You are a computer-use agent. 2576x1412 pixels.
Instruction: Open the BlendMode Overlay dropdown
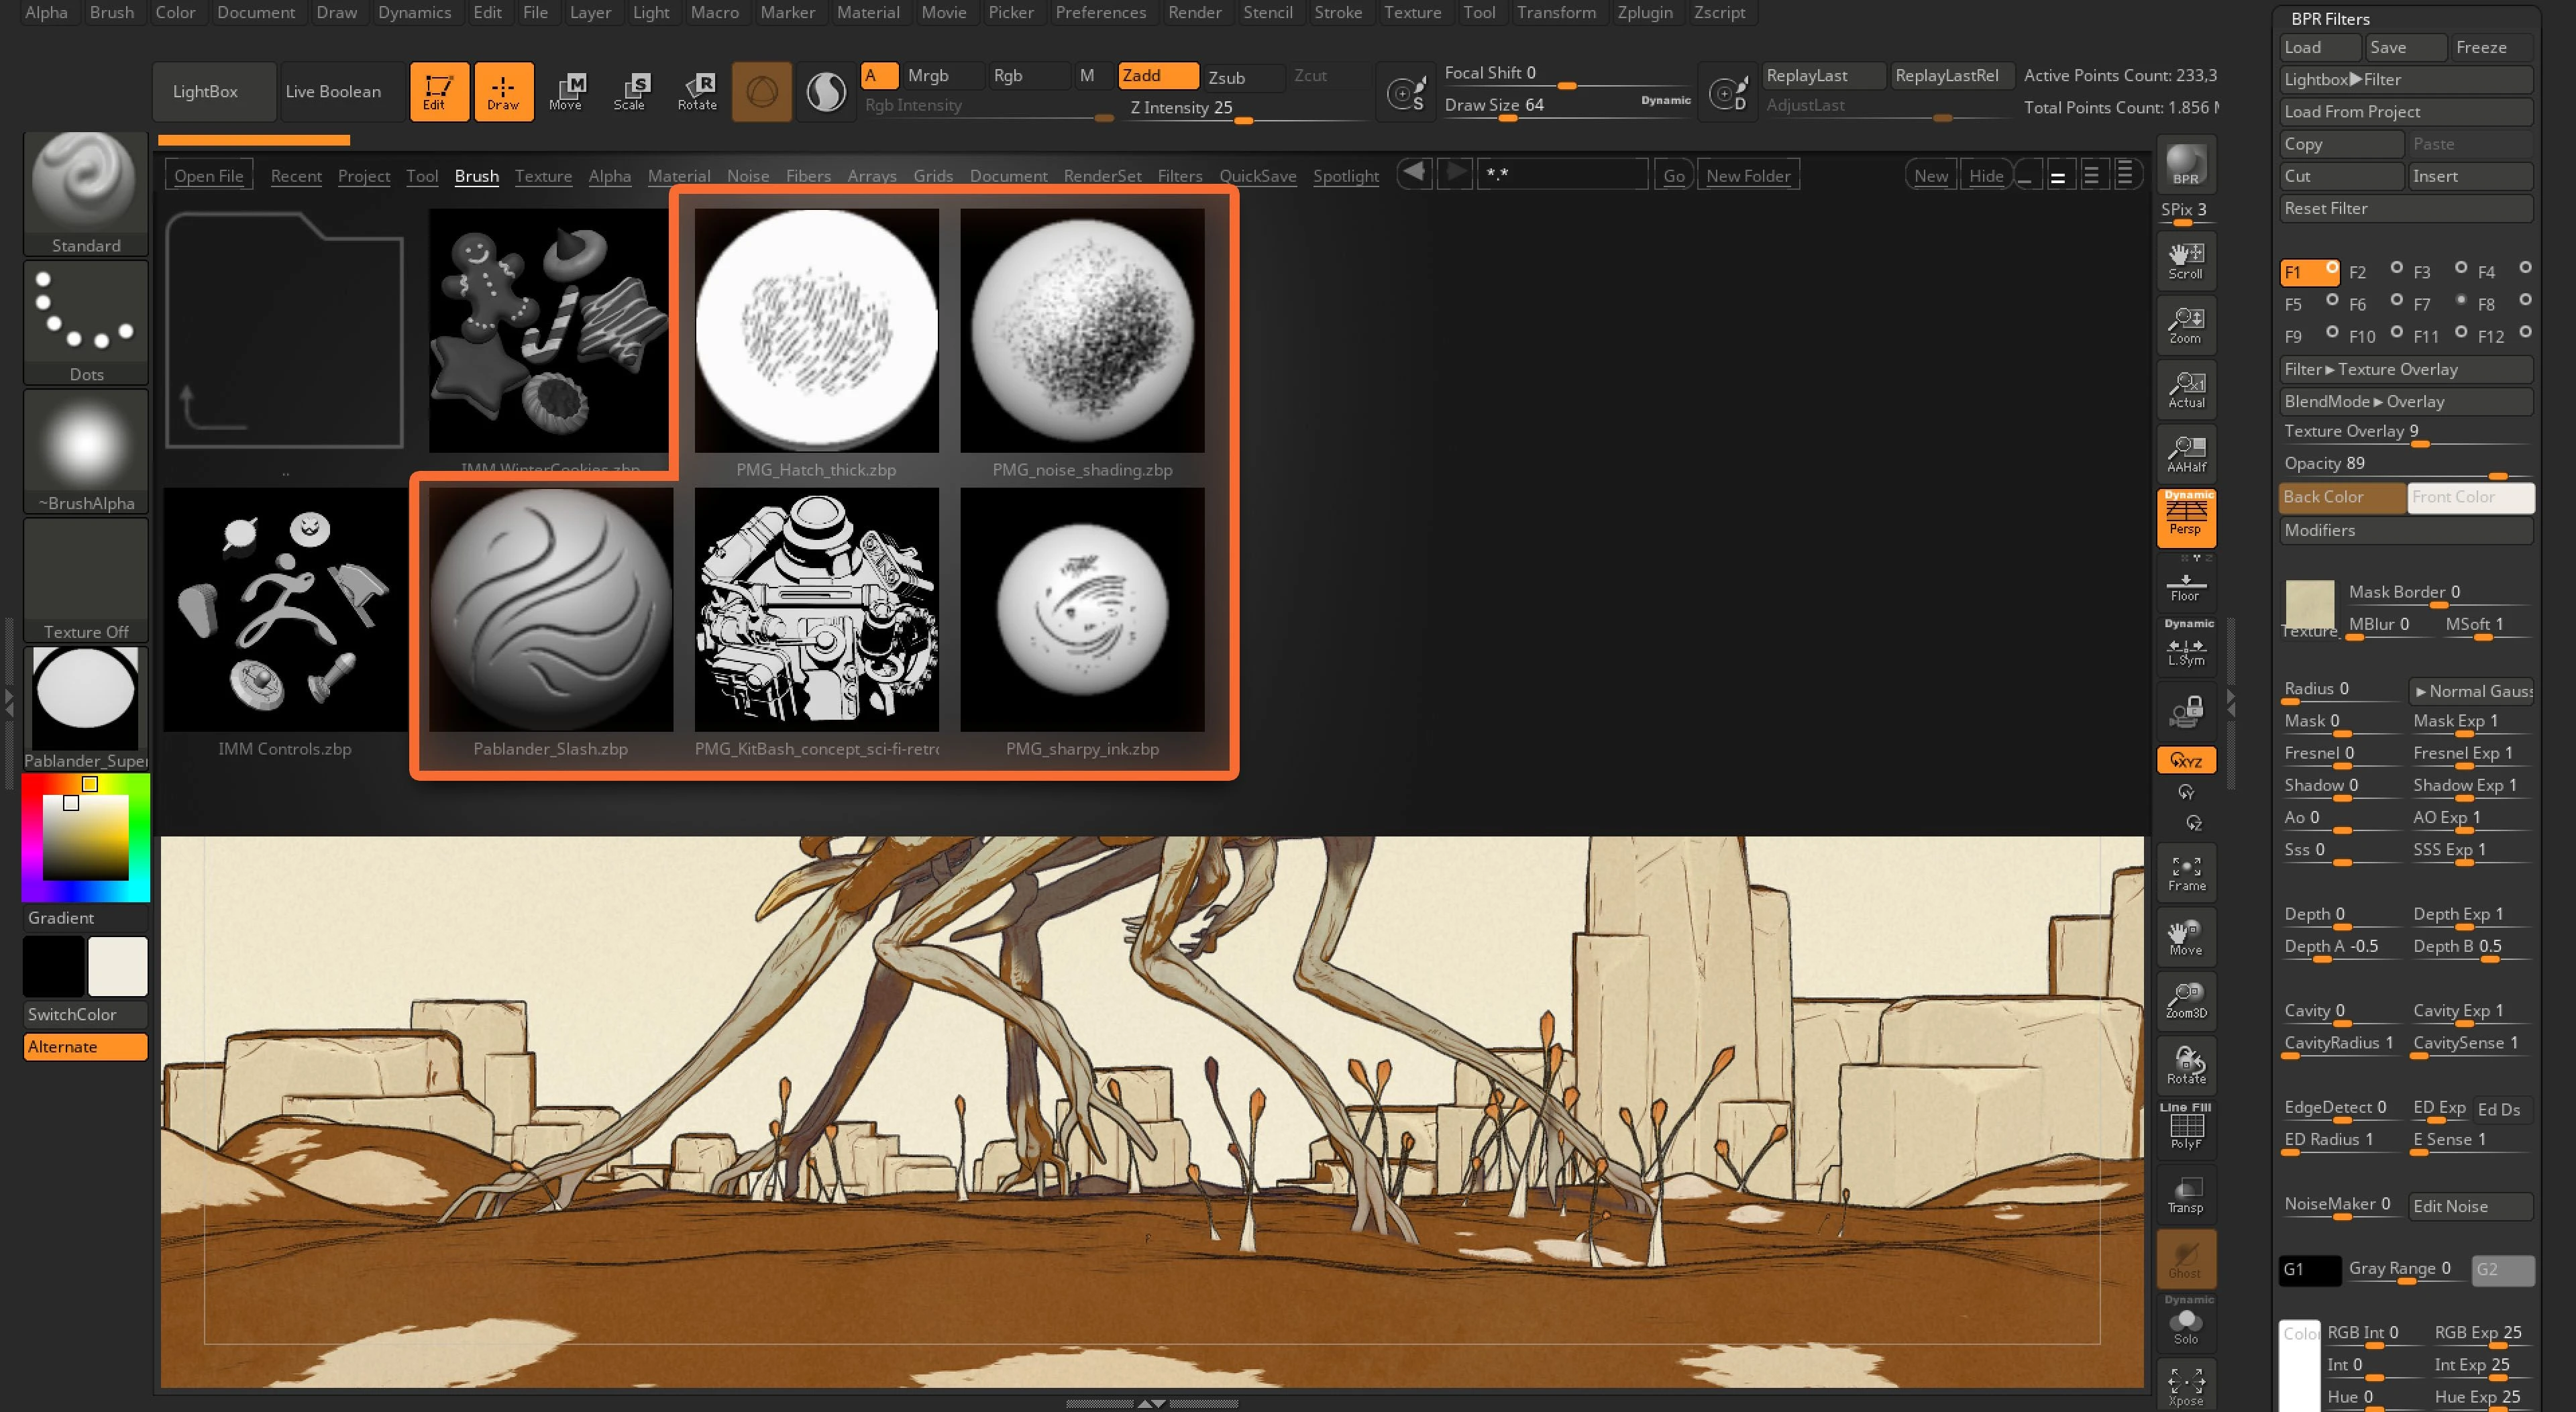coord(2405,402)
